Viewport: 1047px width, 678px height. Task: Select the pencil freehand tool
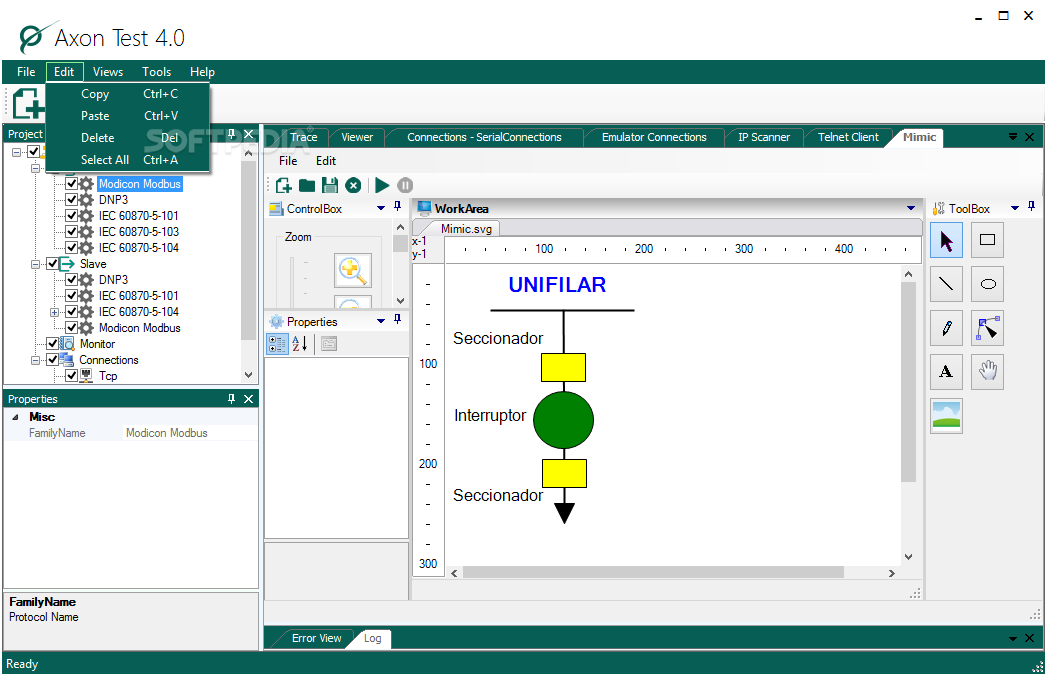(946, 328)
